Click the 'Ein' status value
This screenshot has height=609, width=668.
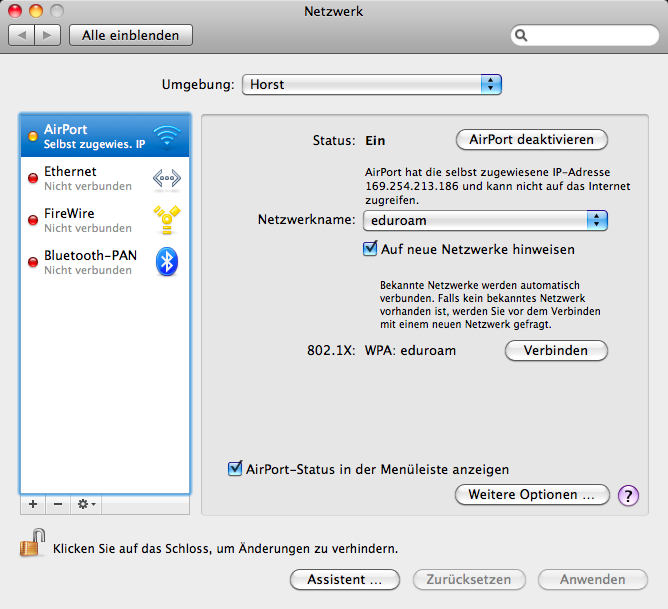[375, 141]
